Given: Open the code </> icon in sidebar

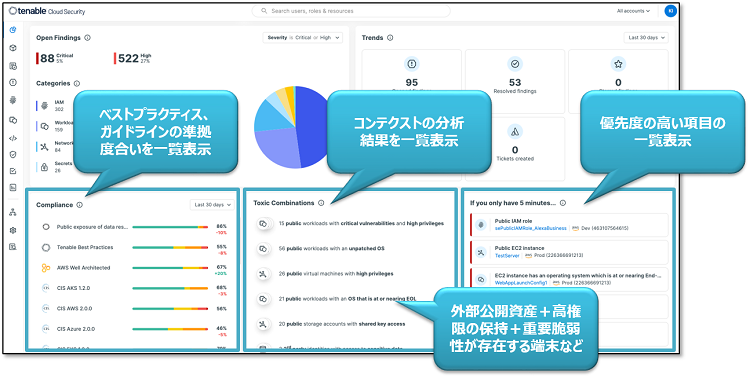Looking at the screenshot, I should click(x=13, y=138).
